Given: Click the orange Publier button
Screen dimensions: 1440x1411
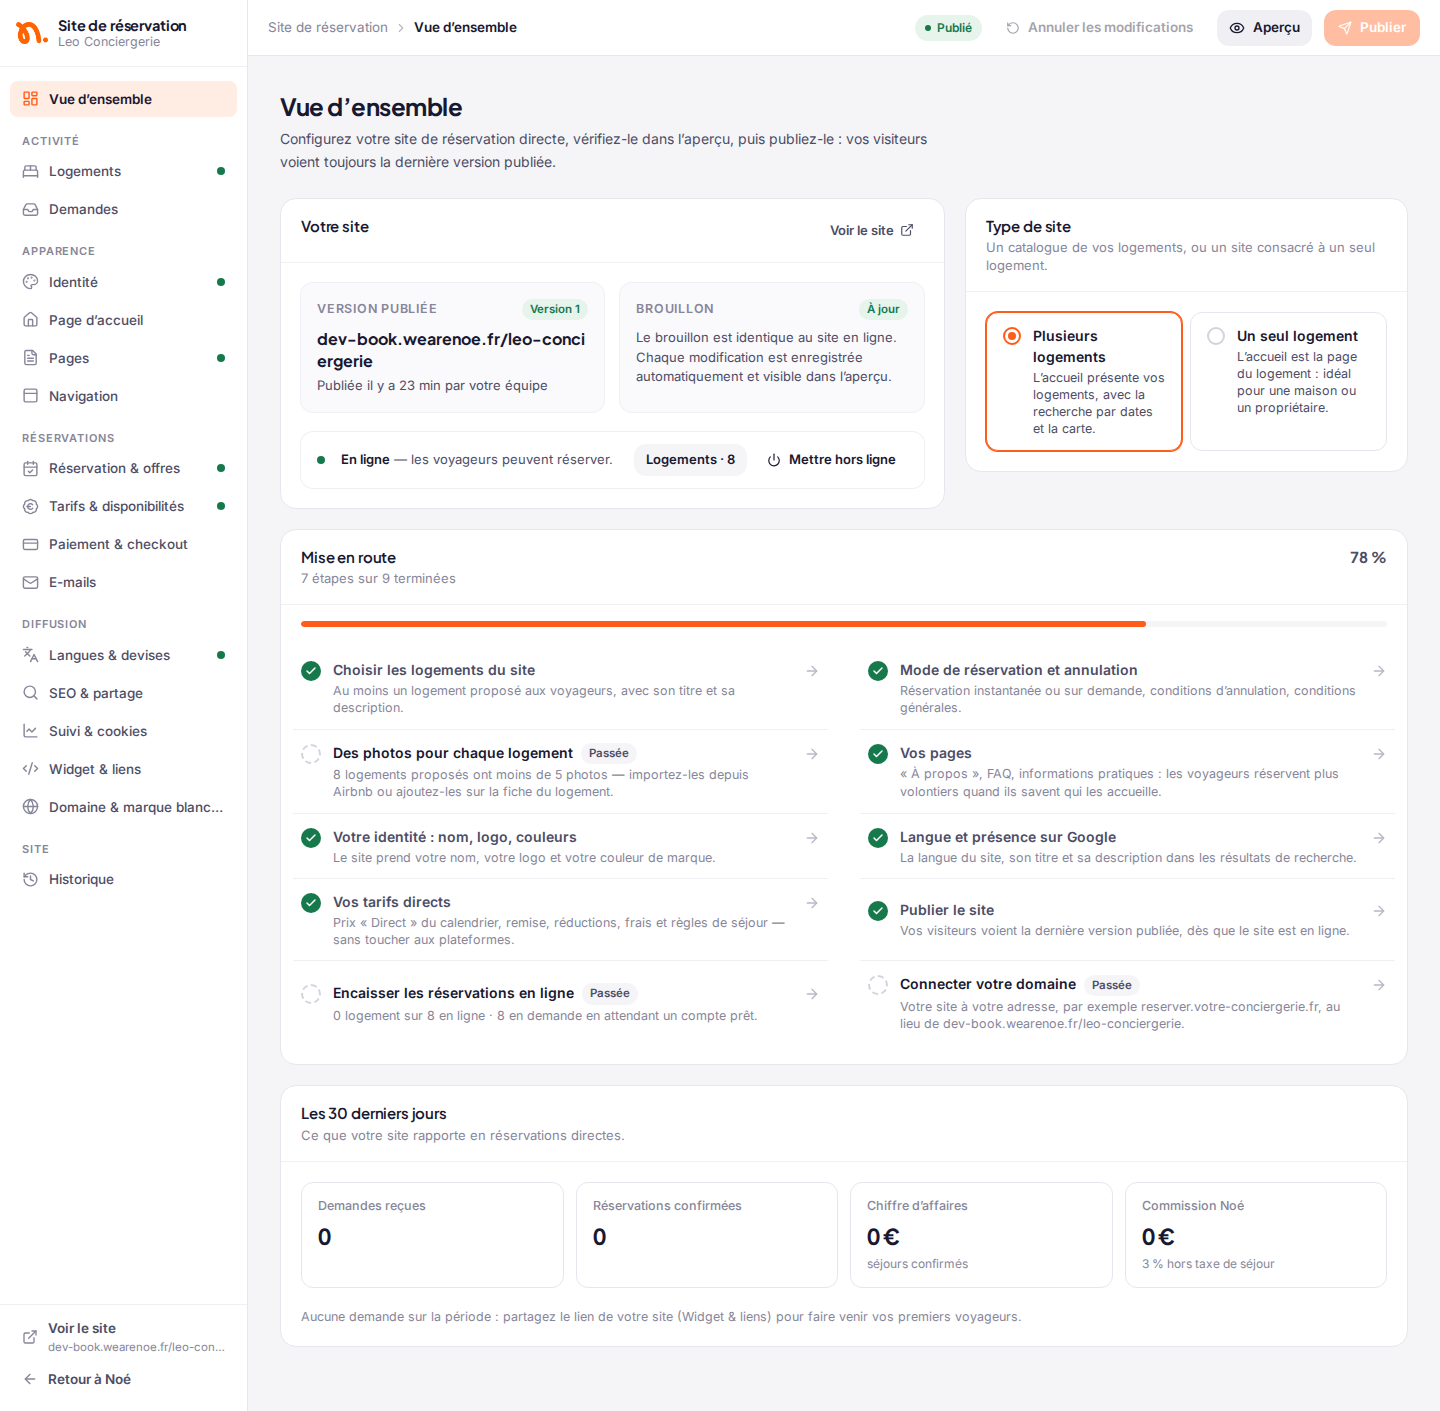Looking at the screenshot, I should point(1372,28).
